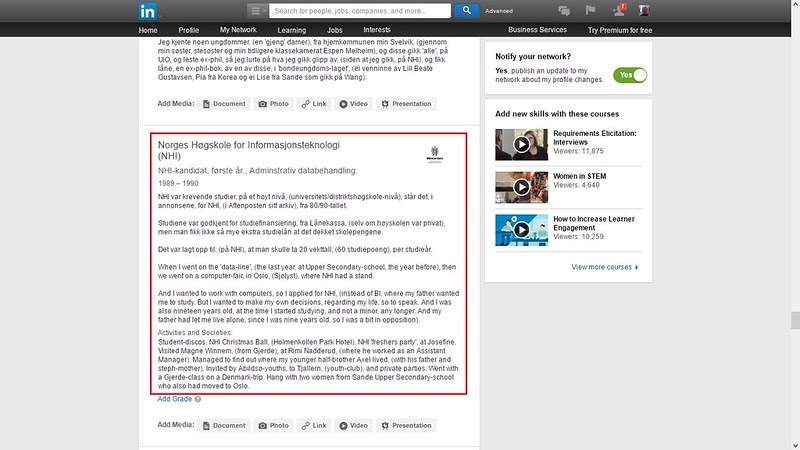The image size is (800, 450).
Task: Toggle the Notify your network switch
Action: [x=630, y=75]
